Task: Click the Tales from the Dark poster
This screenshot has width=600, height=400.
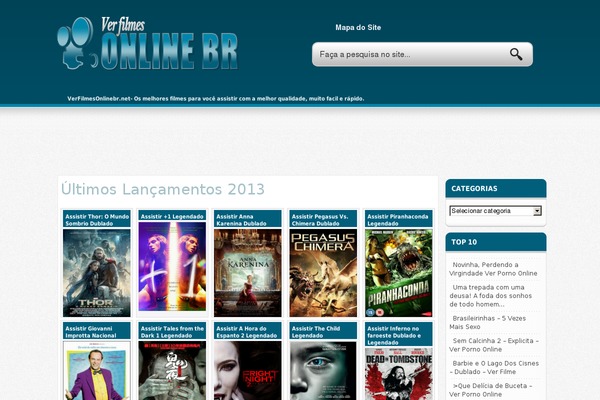Action: coord(172,371)
